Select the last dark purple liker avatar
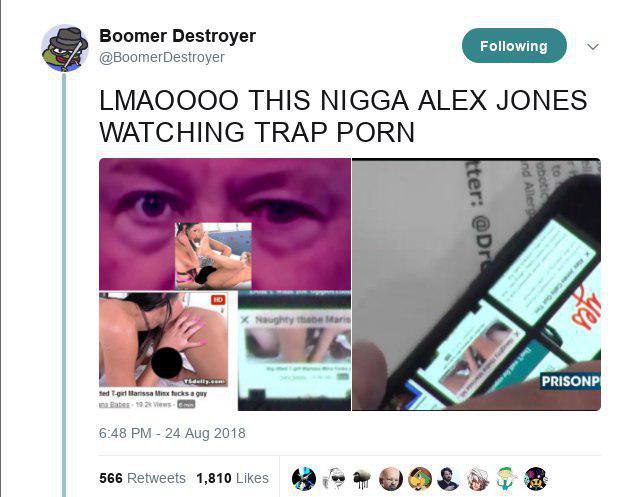Image resolution: width=637 pixels, height=497 pixels. click(536, 478)
